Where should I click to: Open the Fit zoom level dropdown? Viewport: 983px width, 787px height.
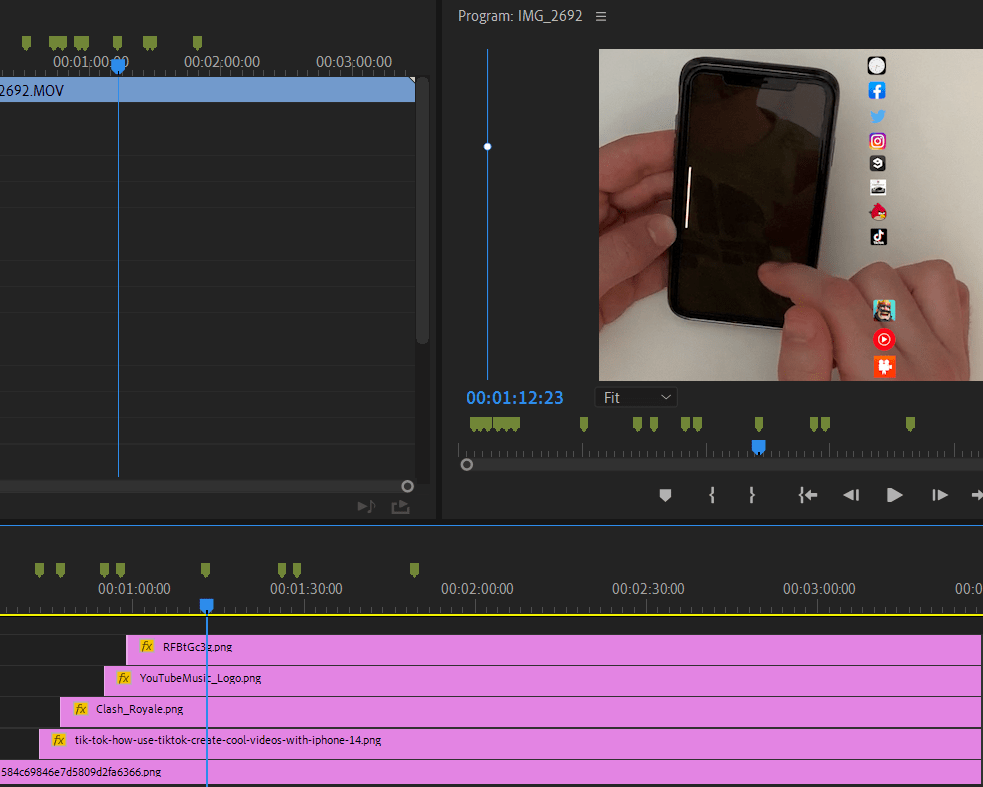click(636, 397)
